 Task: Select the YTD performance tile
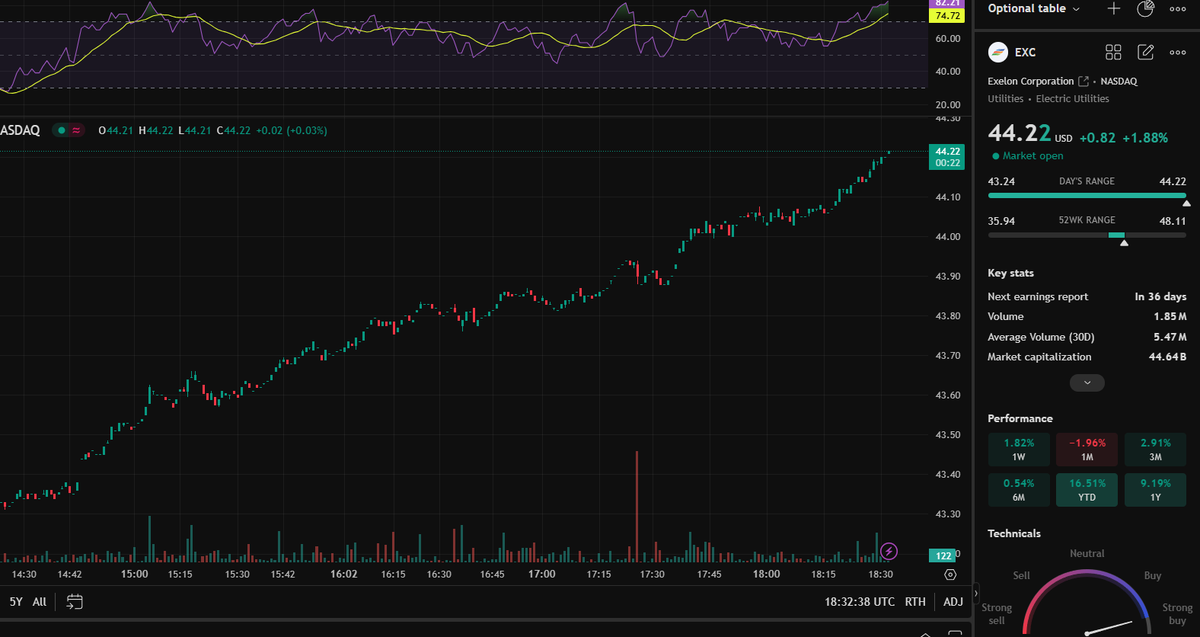pyautogui.click(x=1087, y=490)
